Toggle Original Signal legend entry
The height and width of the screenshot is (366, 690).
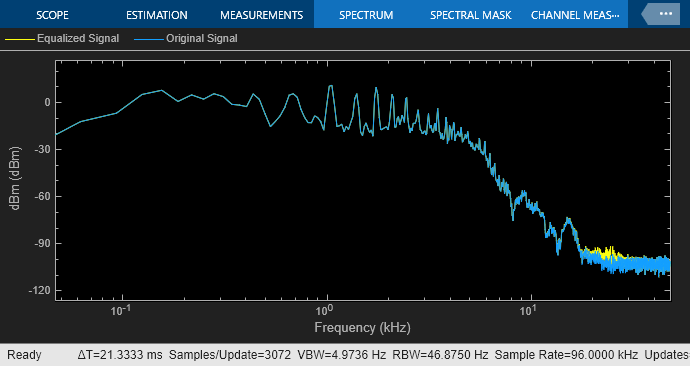(186, 39)
